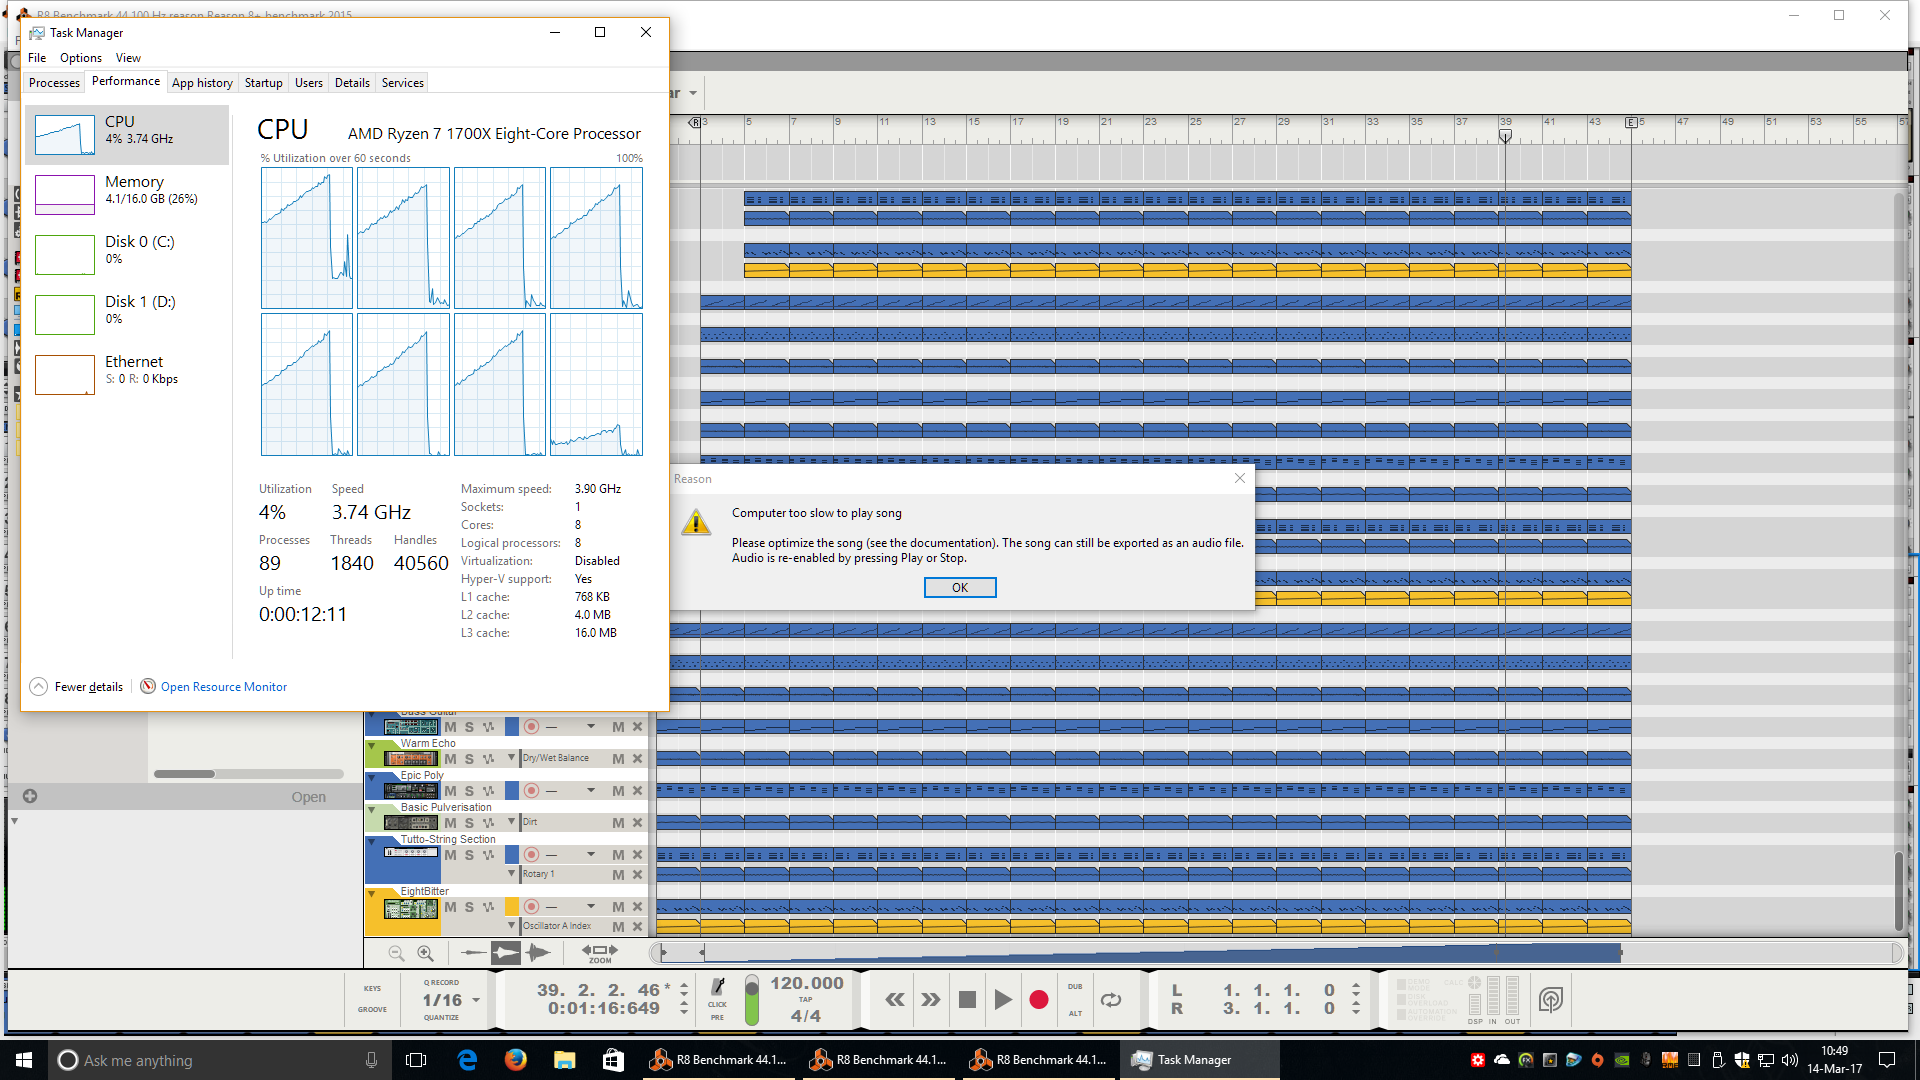Click OK in the Reason warning dialog

[960, 587]
